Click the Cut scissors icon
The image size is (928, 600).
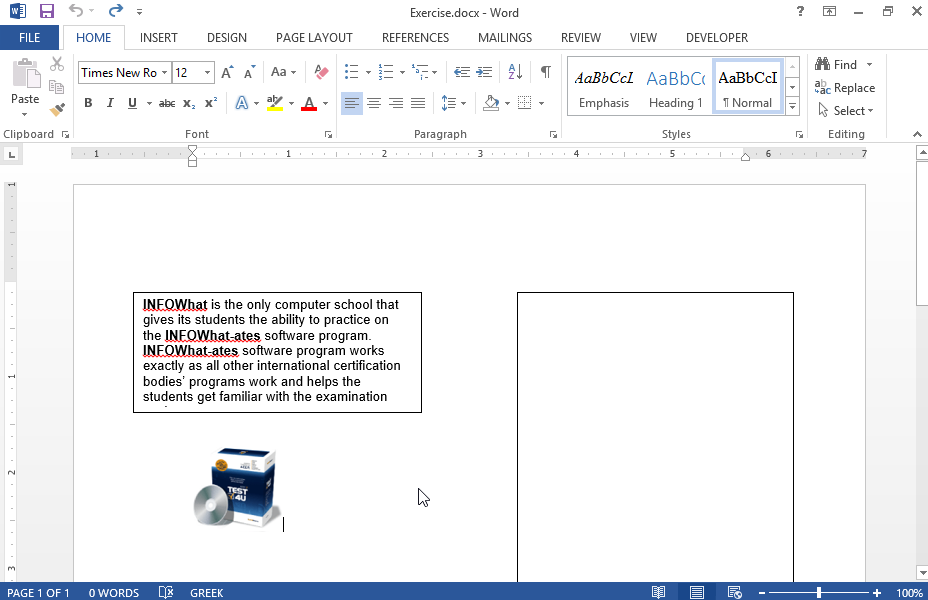(57, 64)
